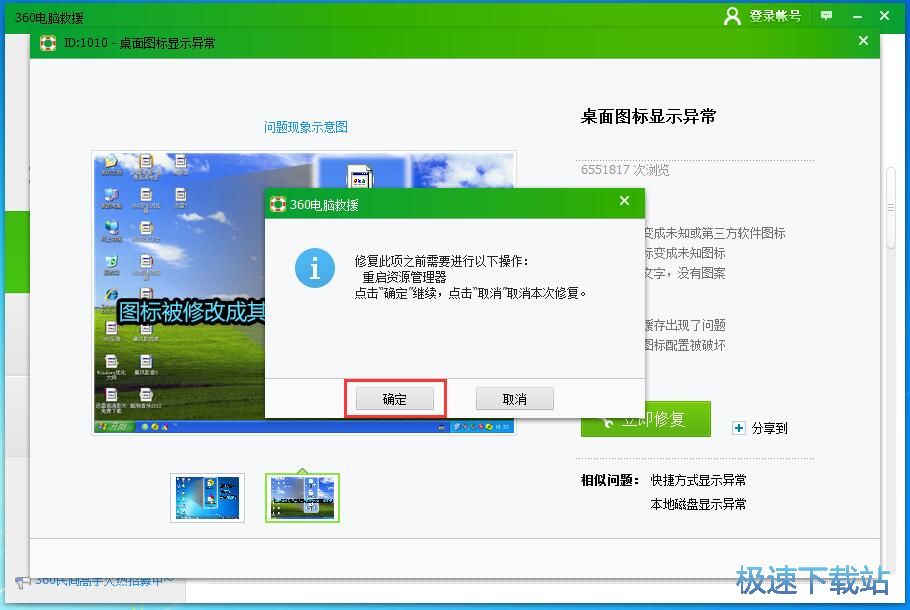Open the 登录帐号 login link
910x610 pixels.
(775, 16)
